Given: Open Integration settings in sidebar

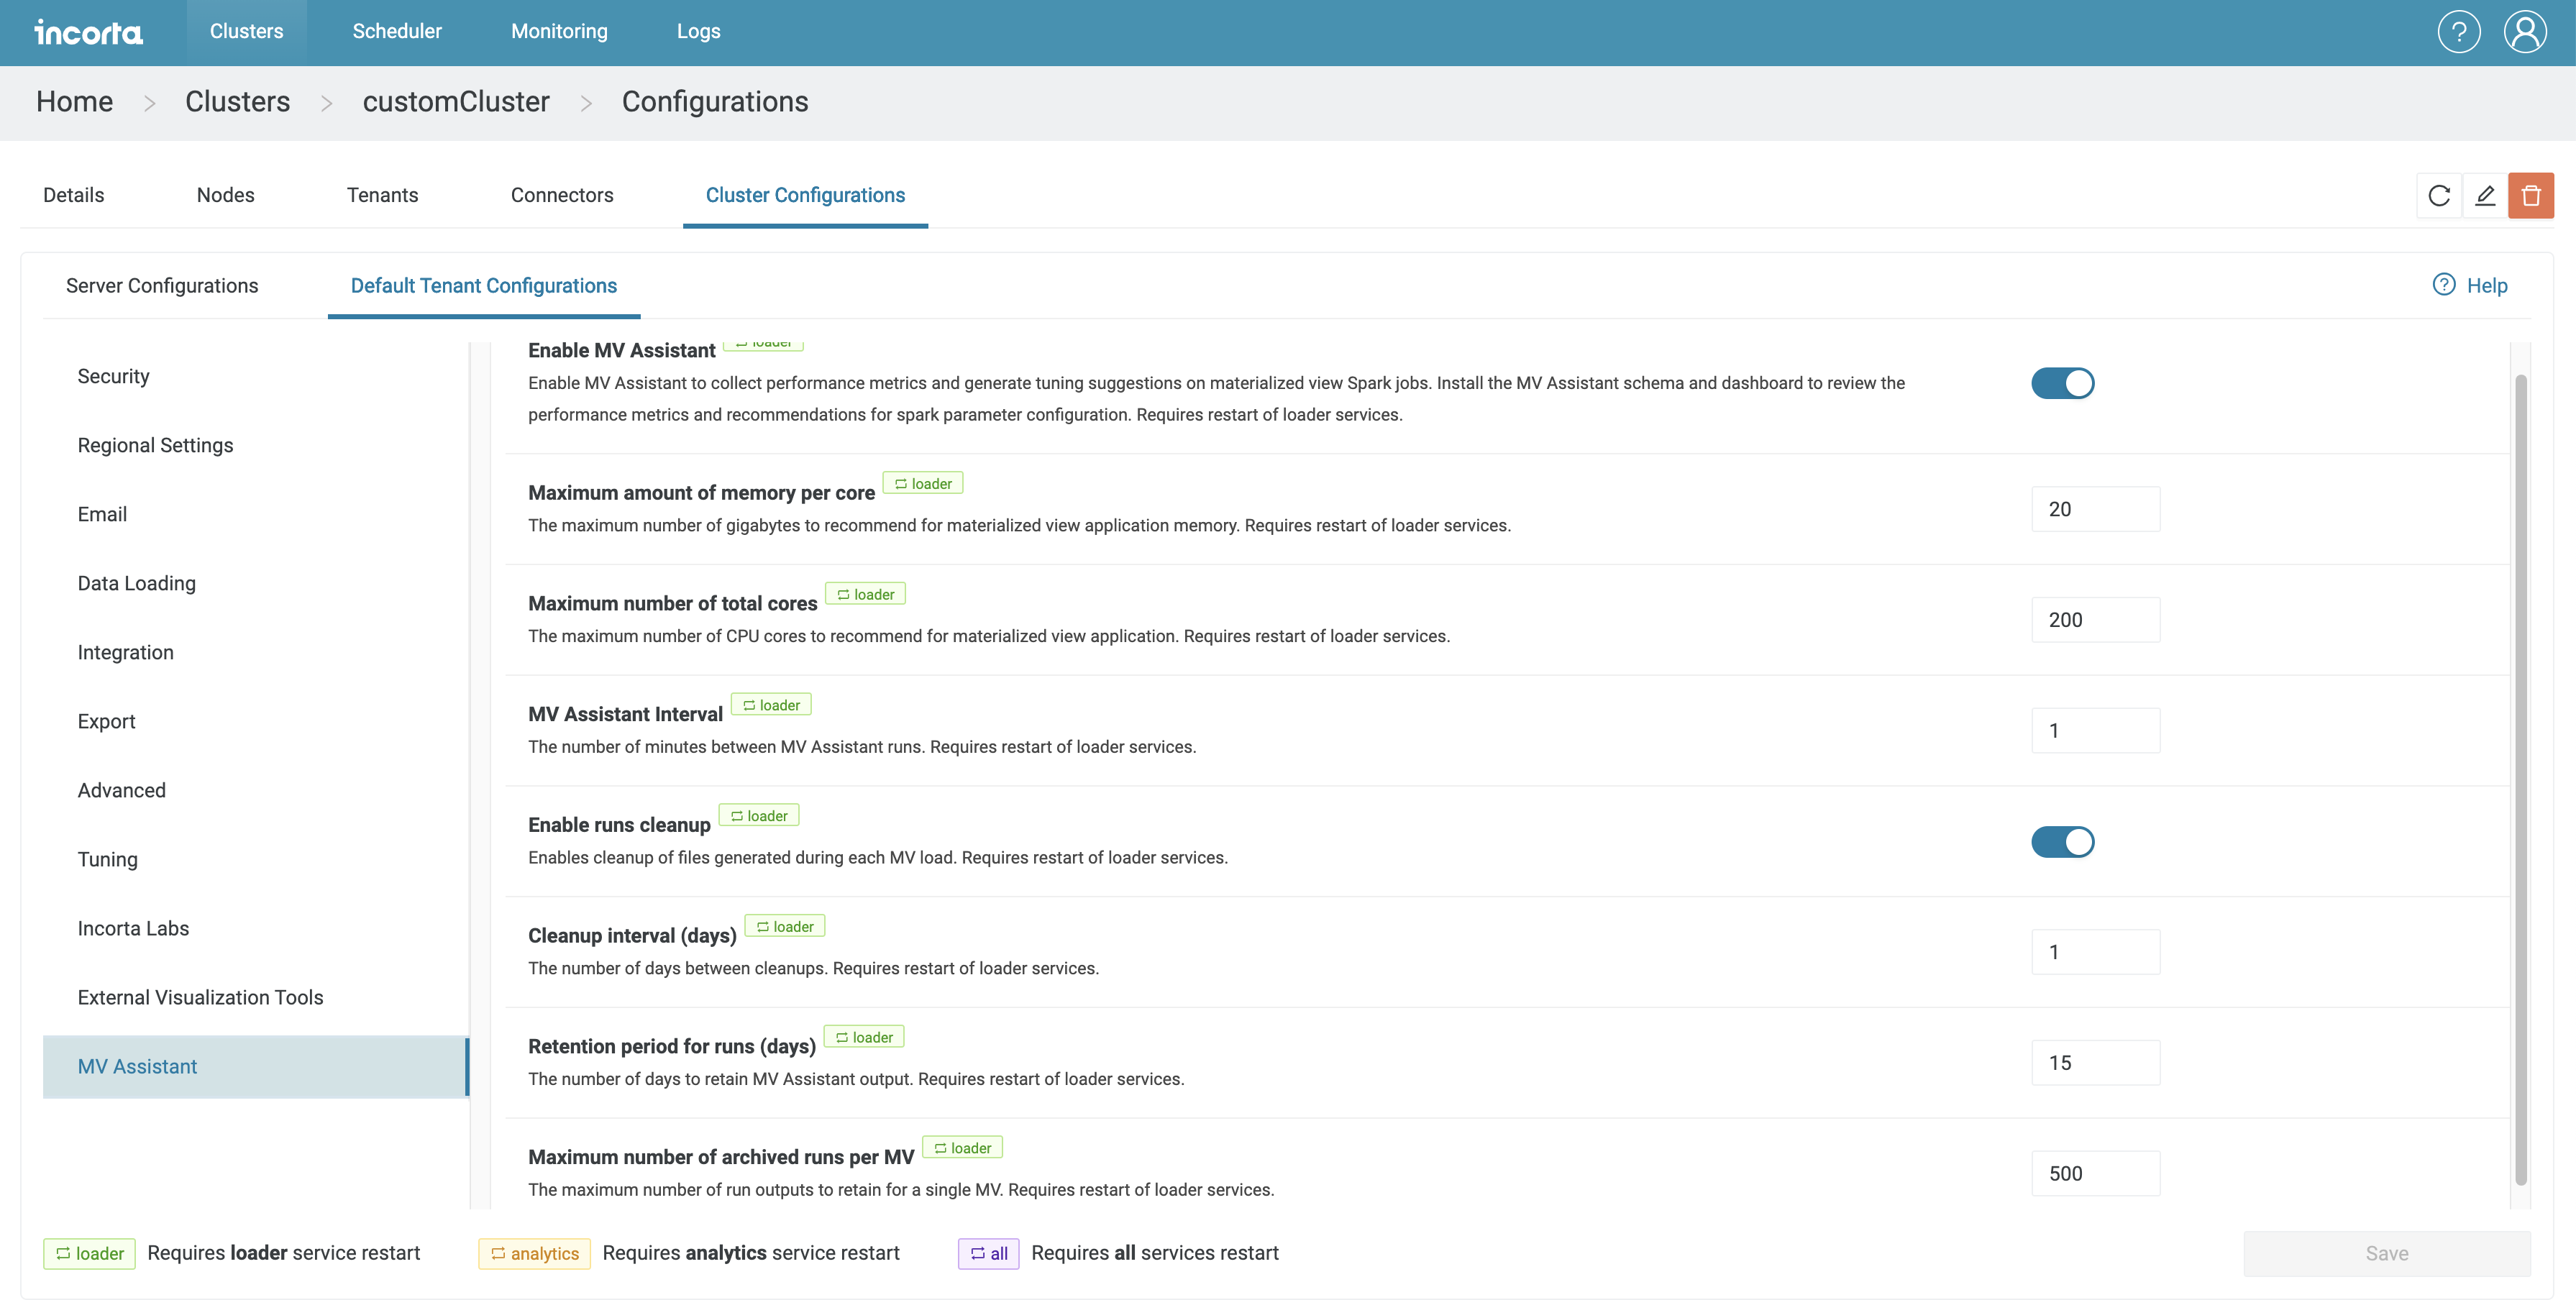Looking at the screenshot, I should 255,653.
